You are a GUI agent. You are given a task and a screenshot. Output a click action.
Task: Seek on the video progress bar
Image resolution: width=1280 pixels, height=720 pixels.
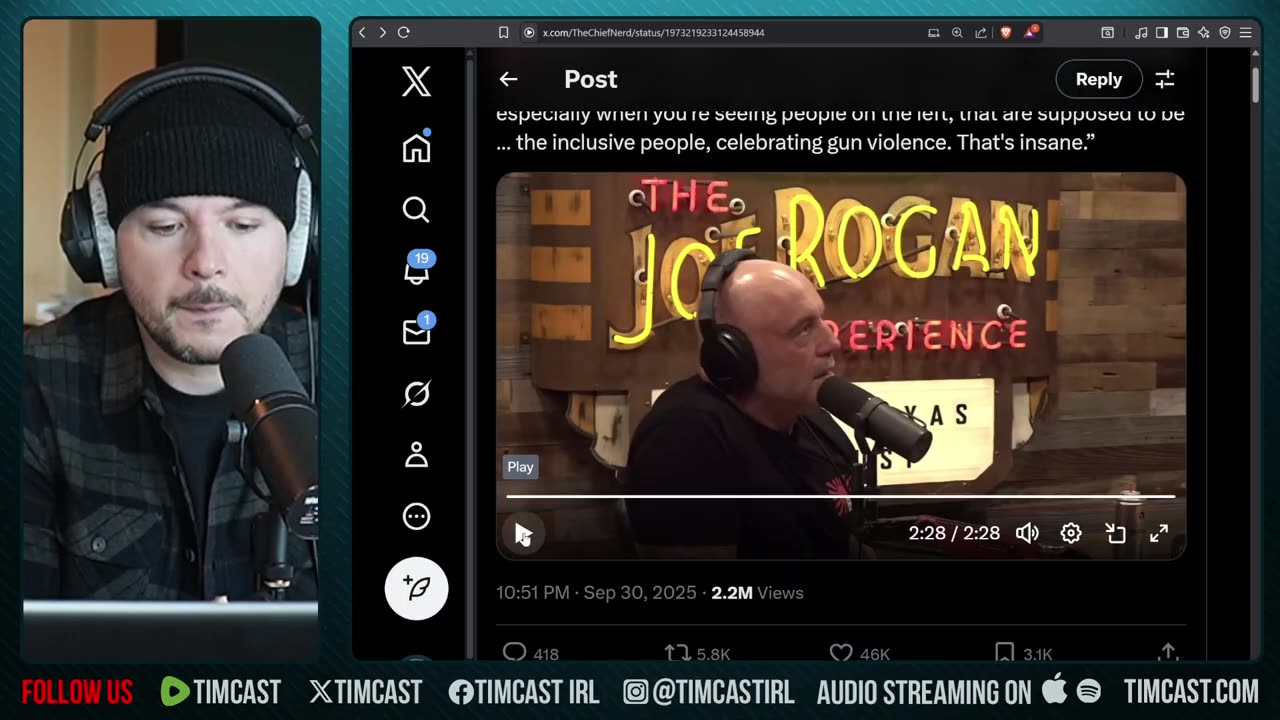click(840, 496)
